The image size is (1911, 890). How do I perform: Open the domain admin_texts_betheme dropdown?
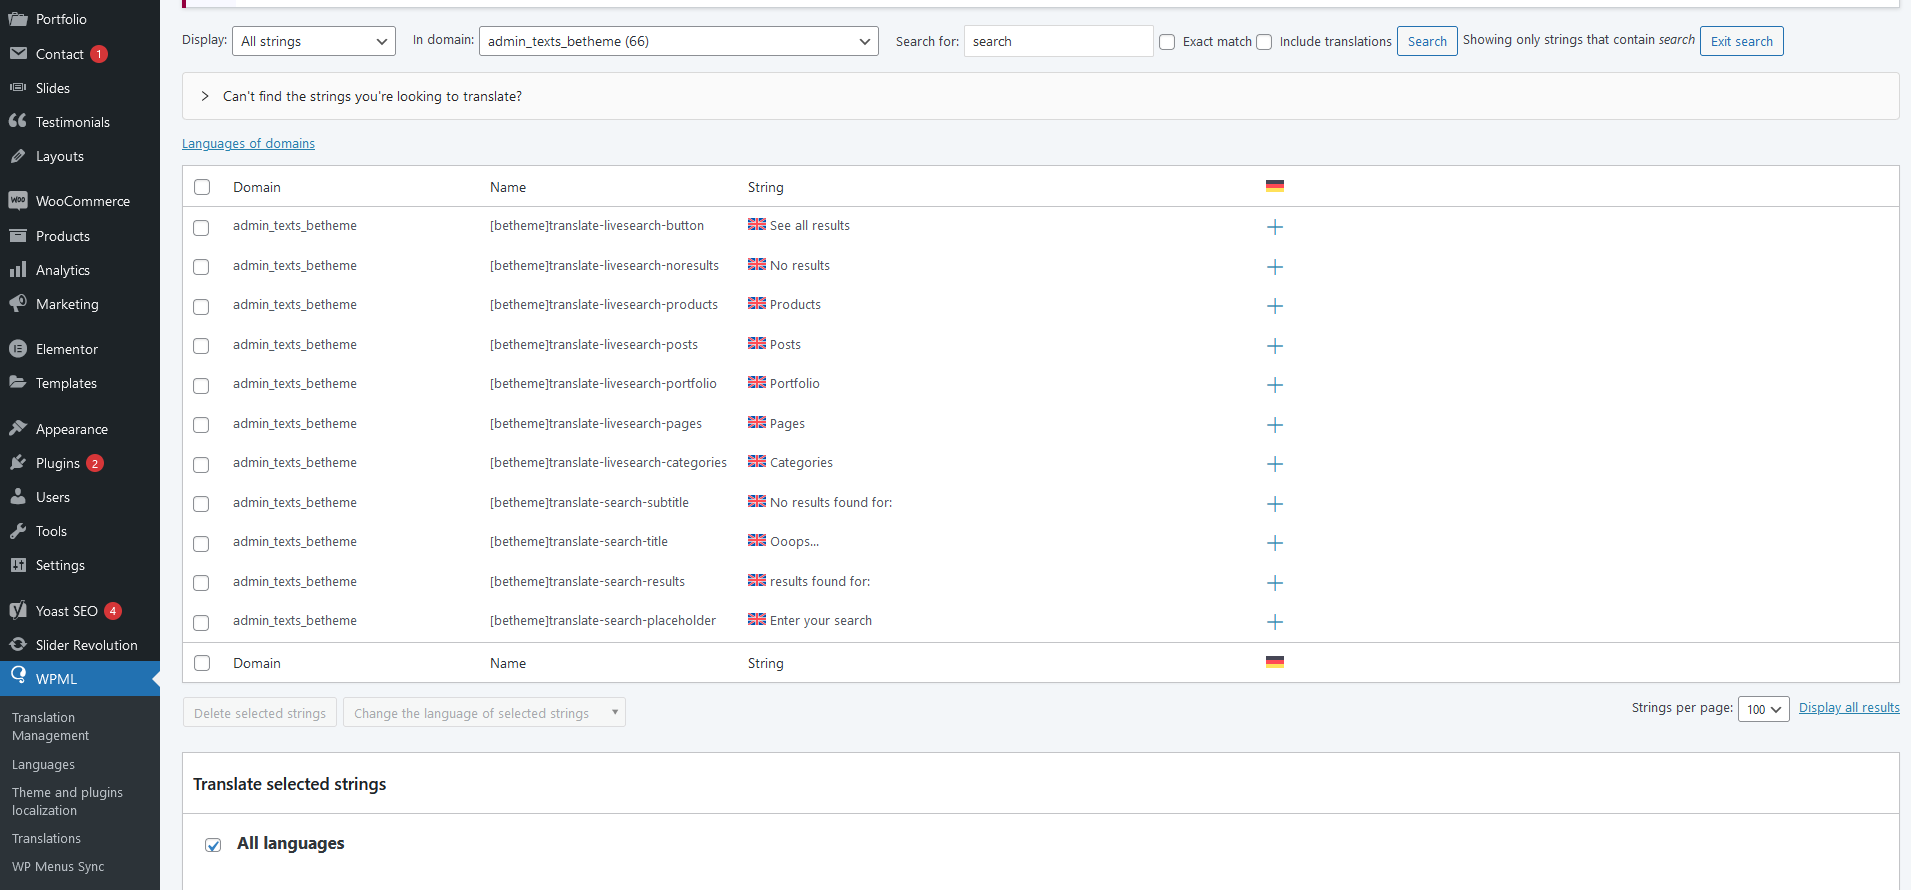(679, 41)
